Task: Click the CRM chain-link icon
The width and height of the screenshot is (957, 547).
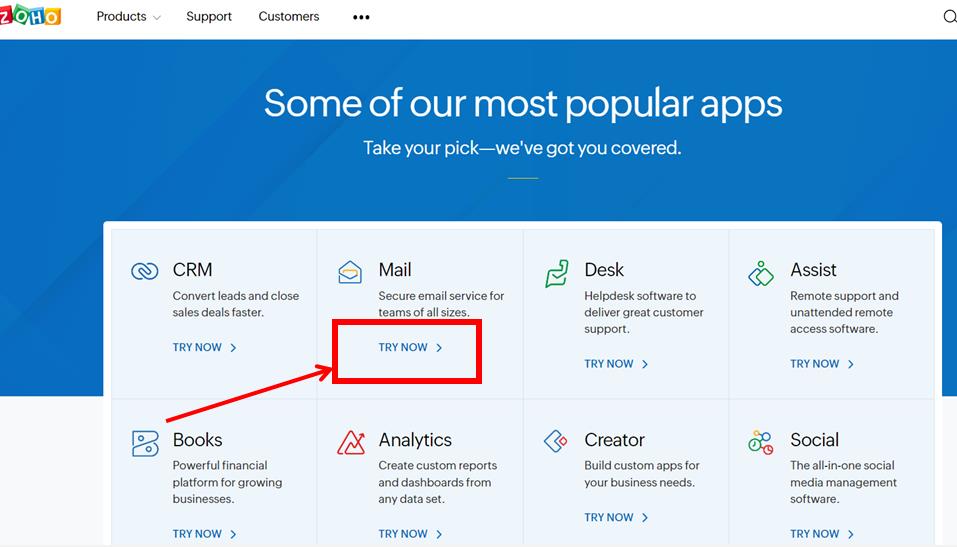Action: coord(145,271)
